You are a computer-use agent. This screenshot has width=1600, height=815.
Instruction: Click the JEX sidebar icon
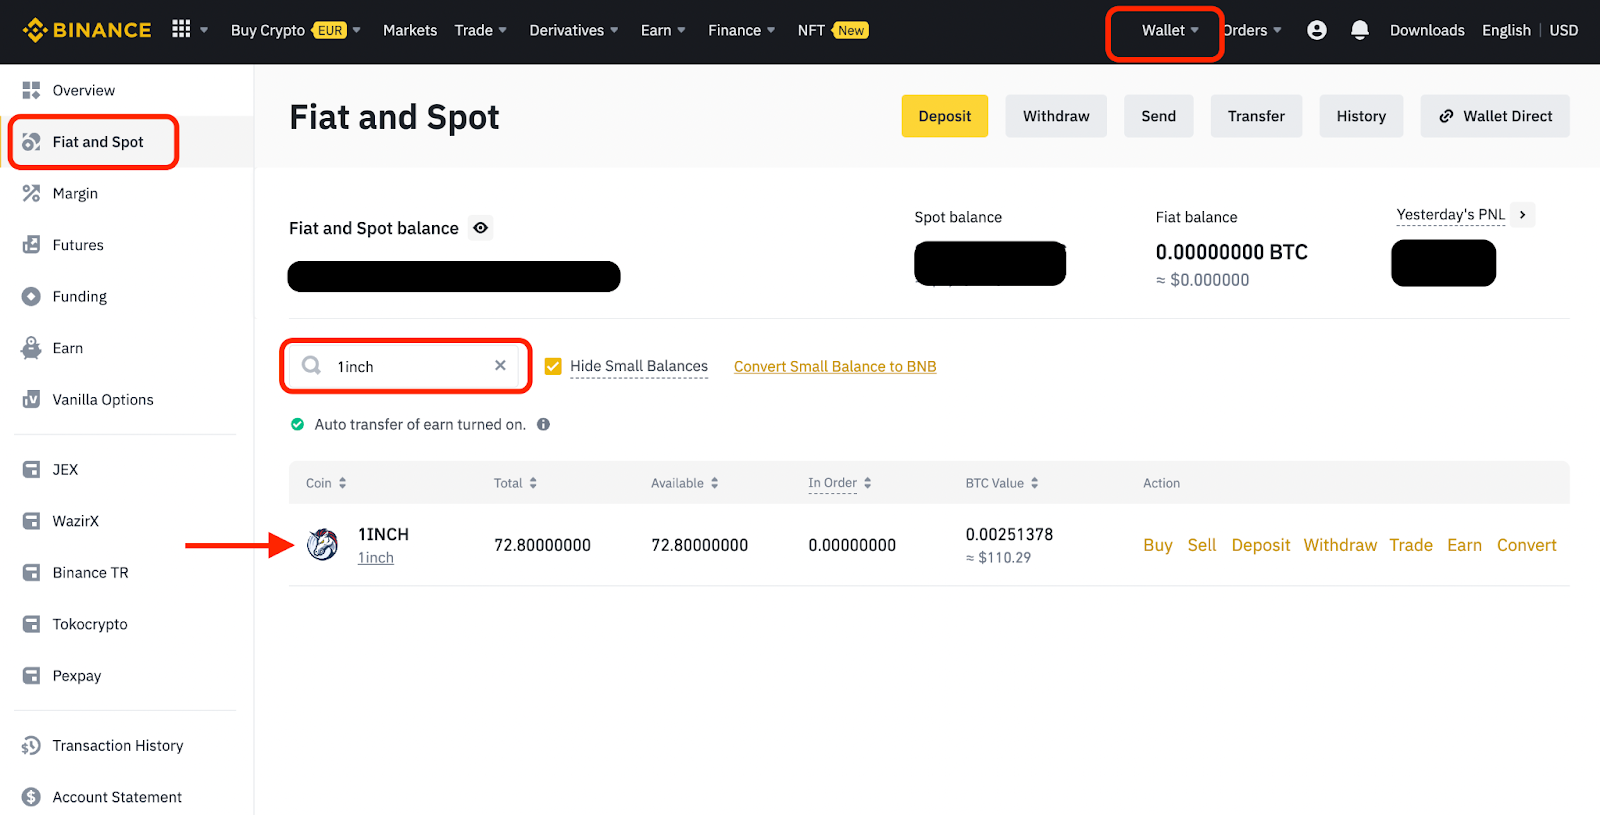(x=31, y=469)
